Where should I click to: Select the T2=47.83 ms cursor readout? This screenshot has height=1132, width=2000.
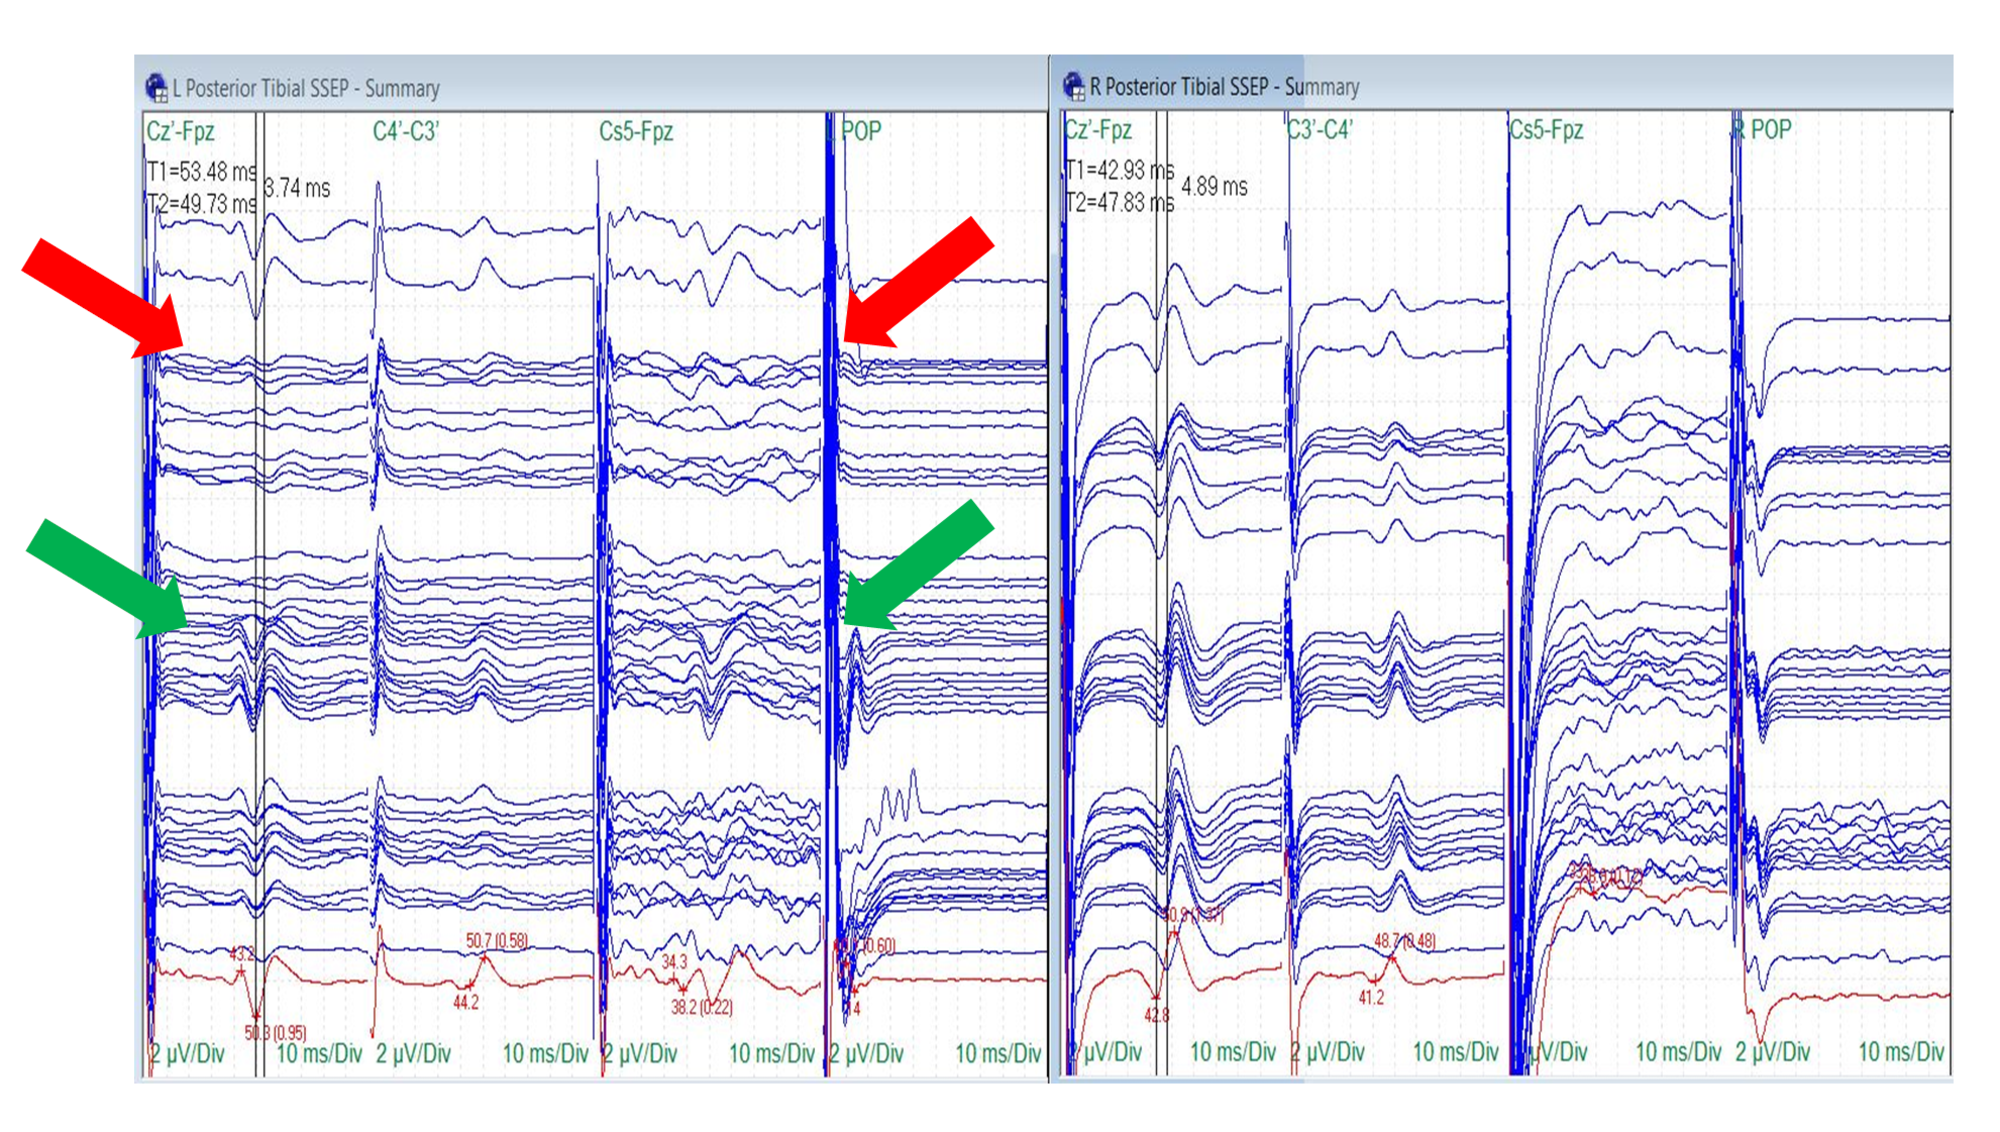click(x=1119, y=202)
